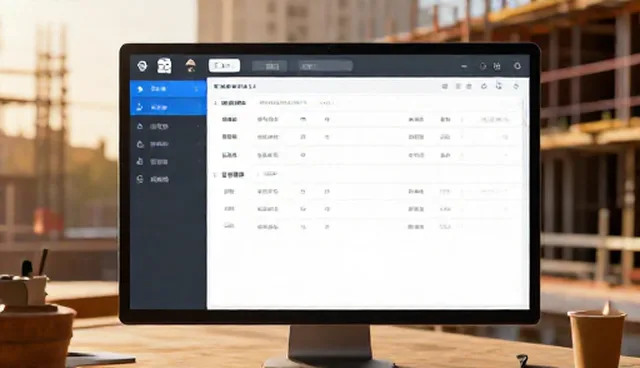The image size is (640, 368).
Task: Switch to the dark gray tab beside white pill
Action: tap(269, 66)
